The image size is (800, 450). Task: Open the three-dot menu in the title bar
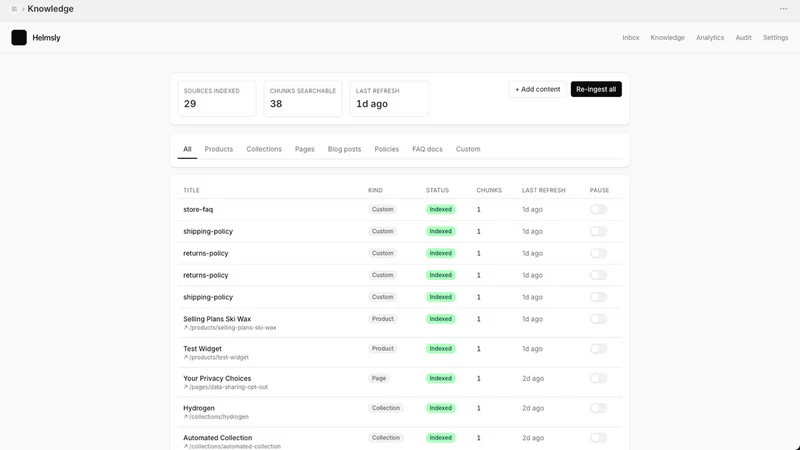tap(783, 9)
